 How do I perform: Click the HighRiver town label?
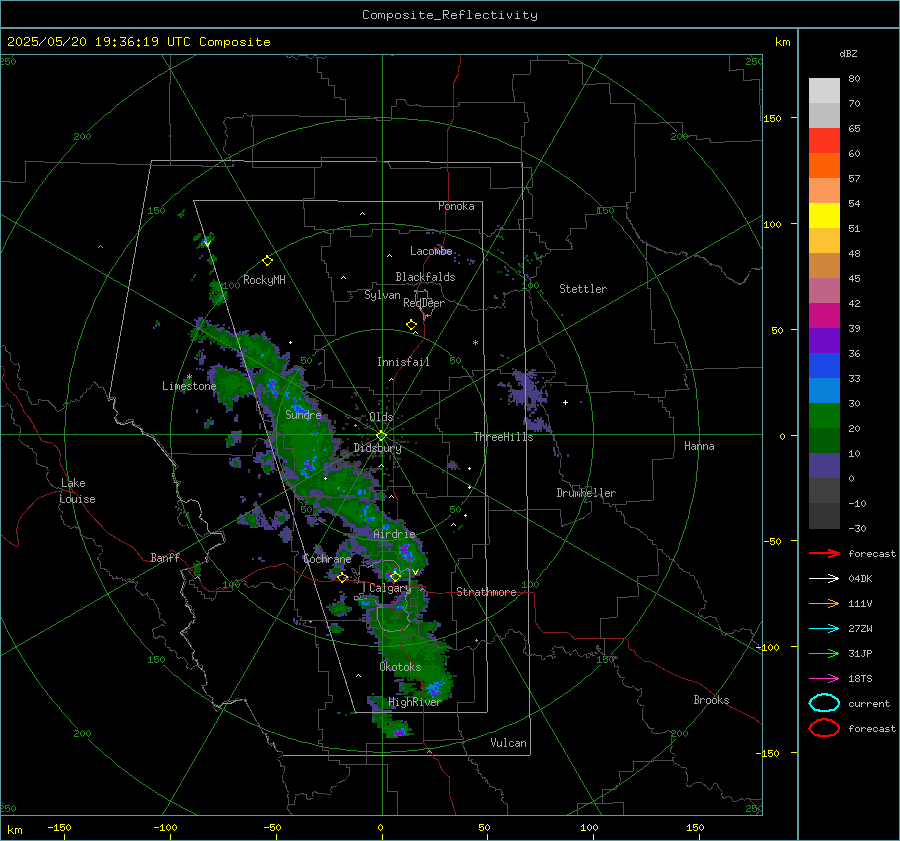[x=414, y=702]
